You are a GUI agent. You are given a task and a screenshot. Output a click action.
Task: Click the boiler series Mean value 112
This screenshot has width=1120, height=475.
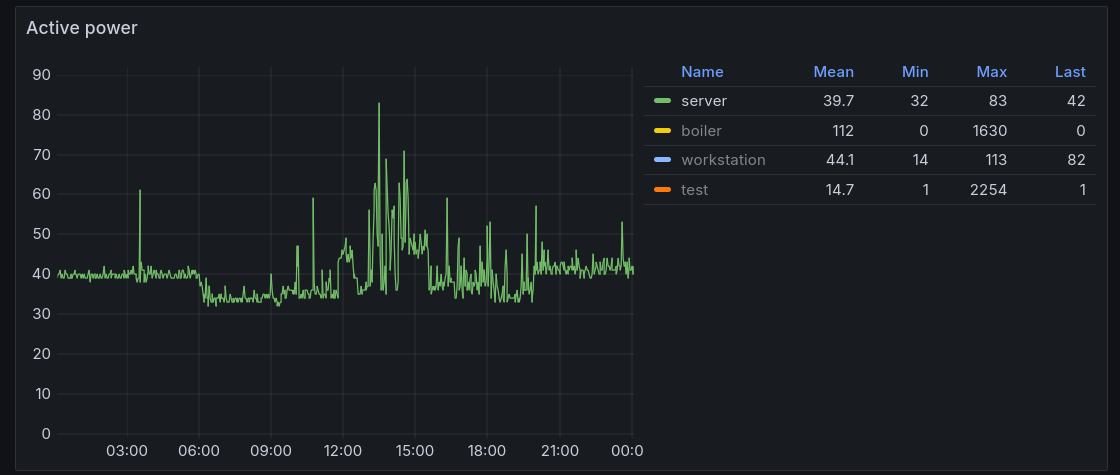click(842, 131)
